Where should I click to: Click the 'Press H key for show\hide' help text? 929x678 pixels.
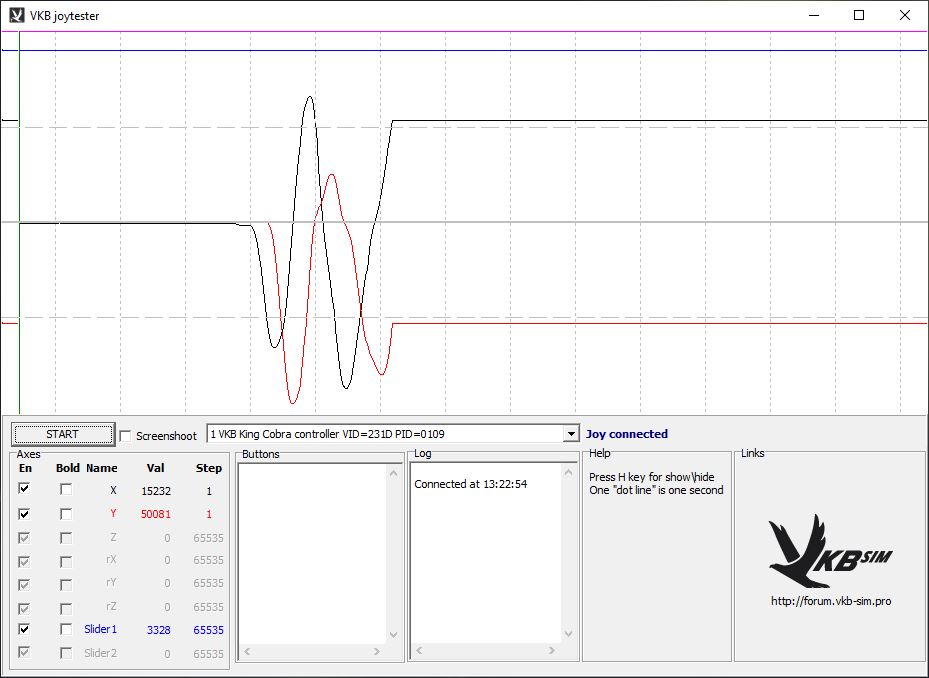click(652, 477)
